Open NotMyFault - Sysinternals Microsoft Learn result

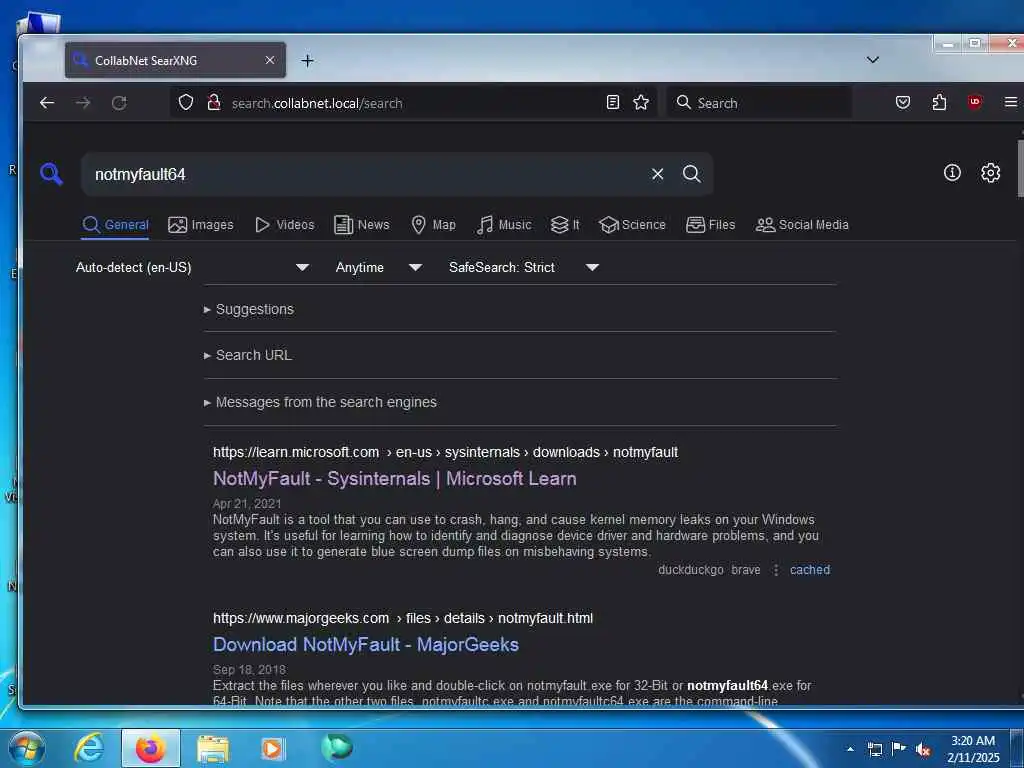click(x=394, y=478)
